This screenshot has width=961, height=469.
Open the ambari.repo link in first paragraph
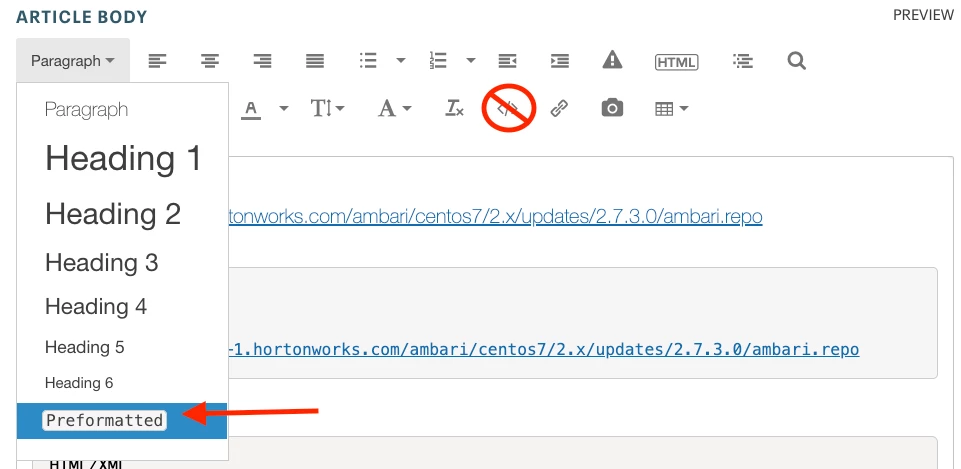pos(495,216)
